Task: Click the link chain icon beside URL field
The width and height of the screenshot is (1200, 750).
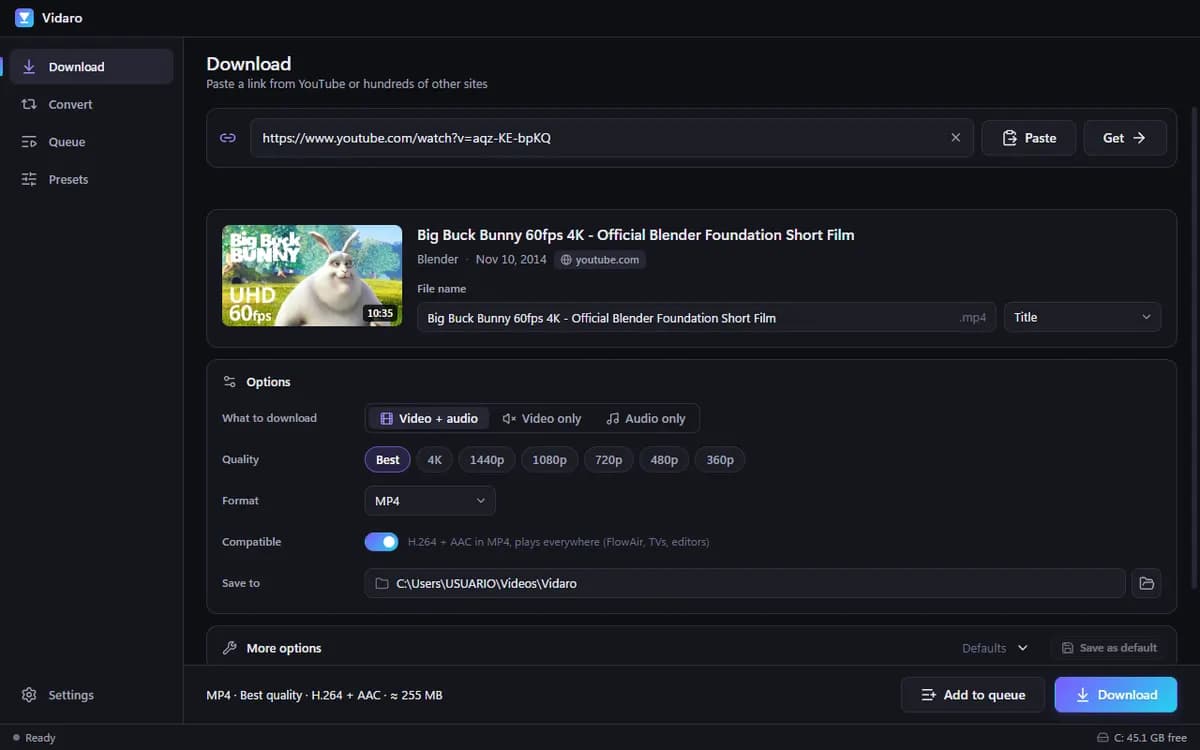Action: [228, 138]
